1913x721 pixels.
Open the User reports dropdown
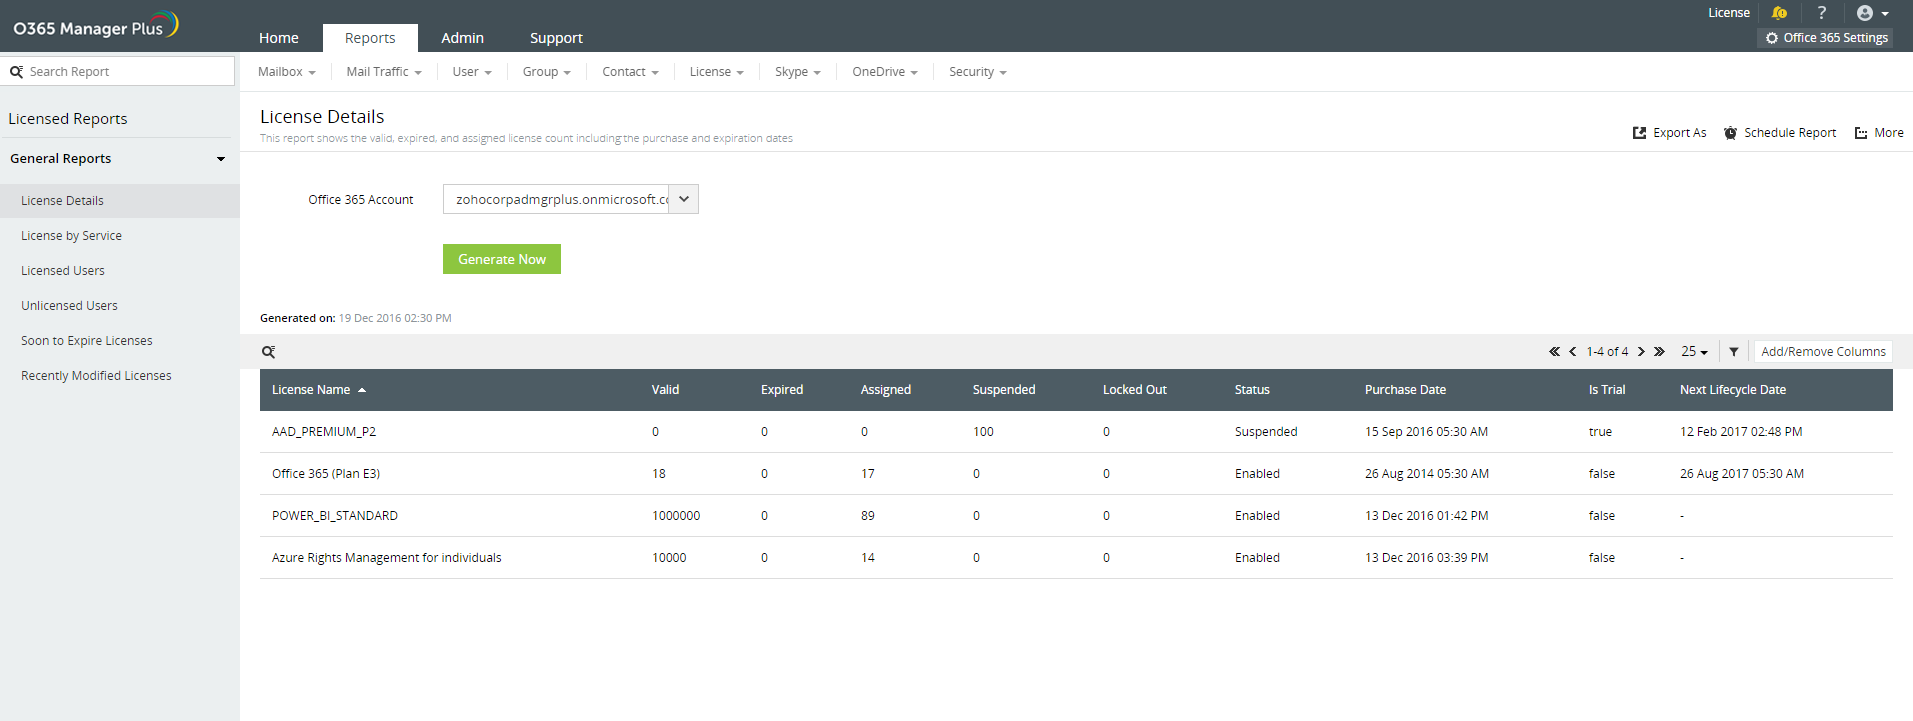pyautogui.click(x=472, y=72)
